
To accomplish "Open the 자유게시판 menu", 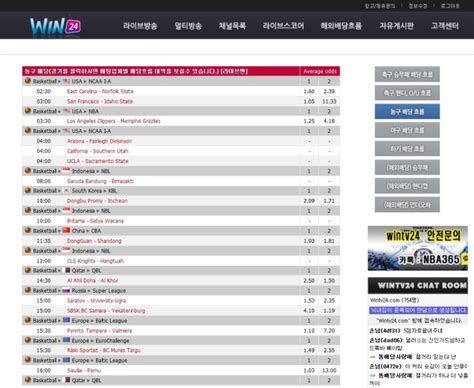I will [x=396, y=26].
